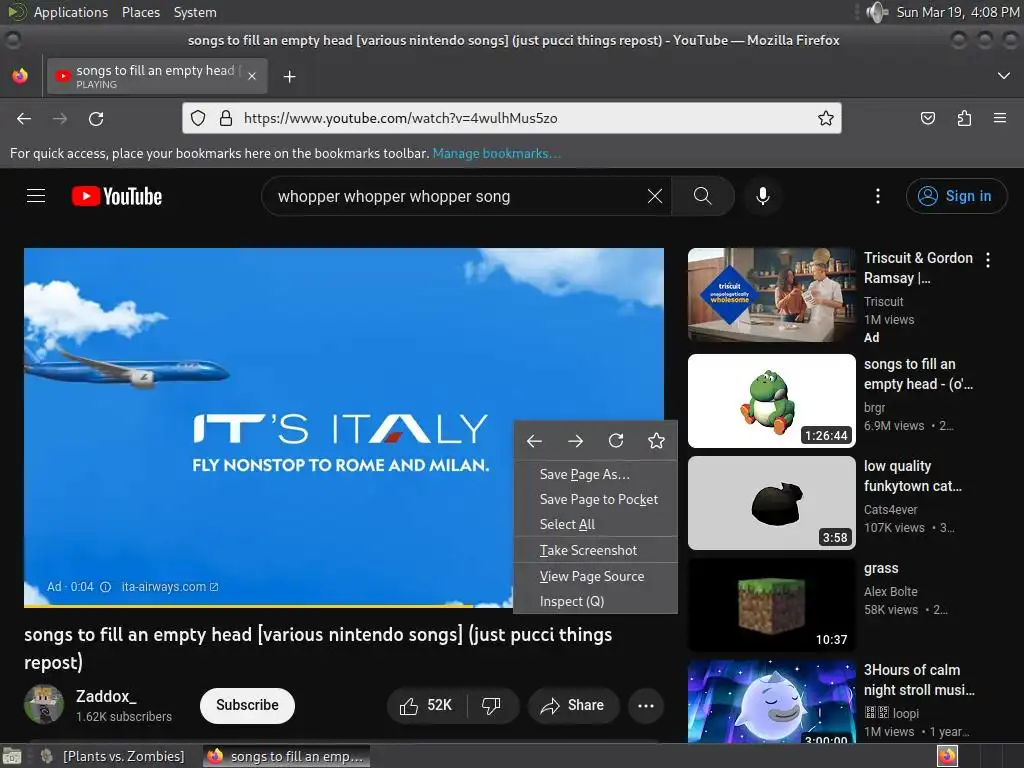Subscribe to the Zaddox_ channel
This screenshot has height=768, width=1024.
click(x=247, y=705)
